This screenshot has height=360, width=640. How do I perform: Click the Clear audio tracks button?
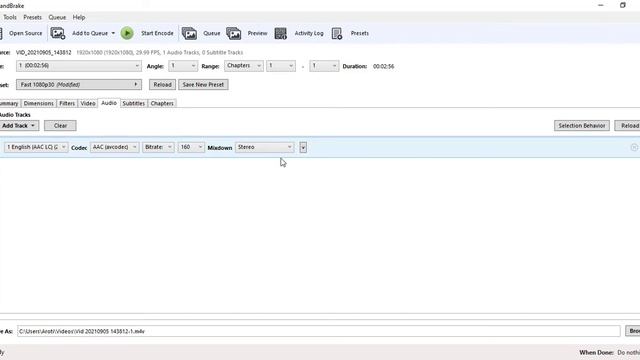60,126
